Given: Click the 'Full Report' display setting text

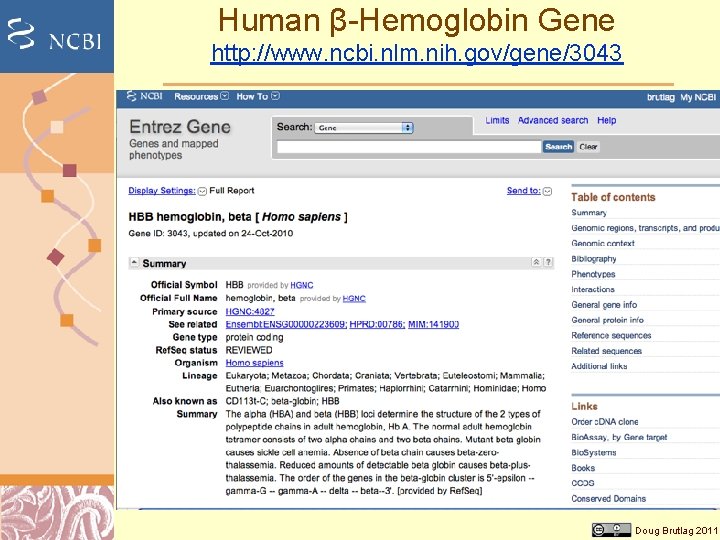Looking at the screenshot, I should click(x=231, y=191).
